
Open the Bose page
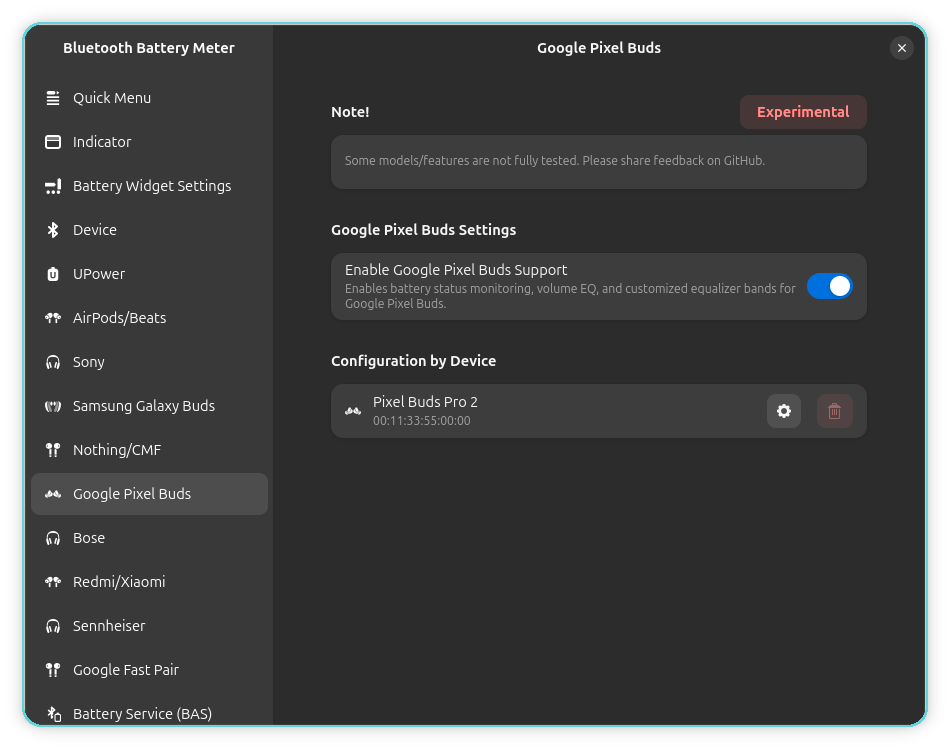click(x=149, y=538)
